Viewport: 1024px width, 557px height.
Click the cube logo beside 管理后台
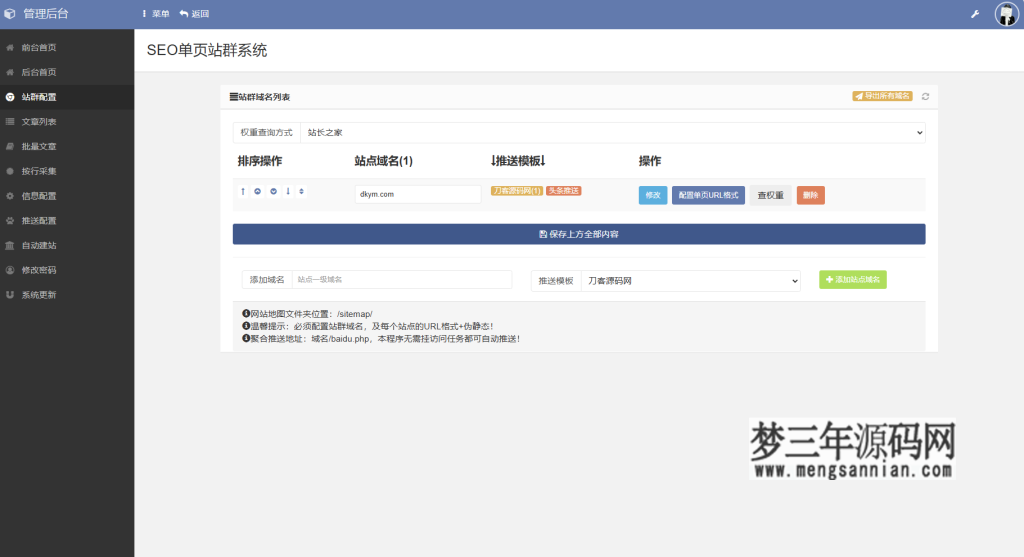click(x=10, y=14)
